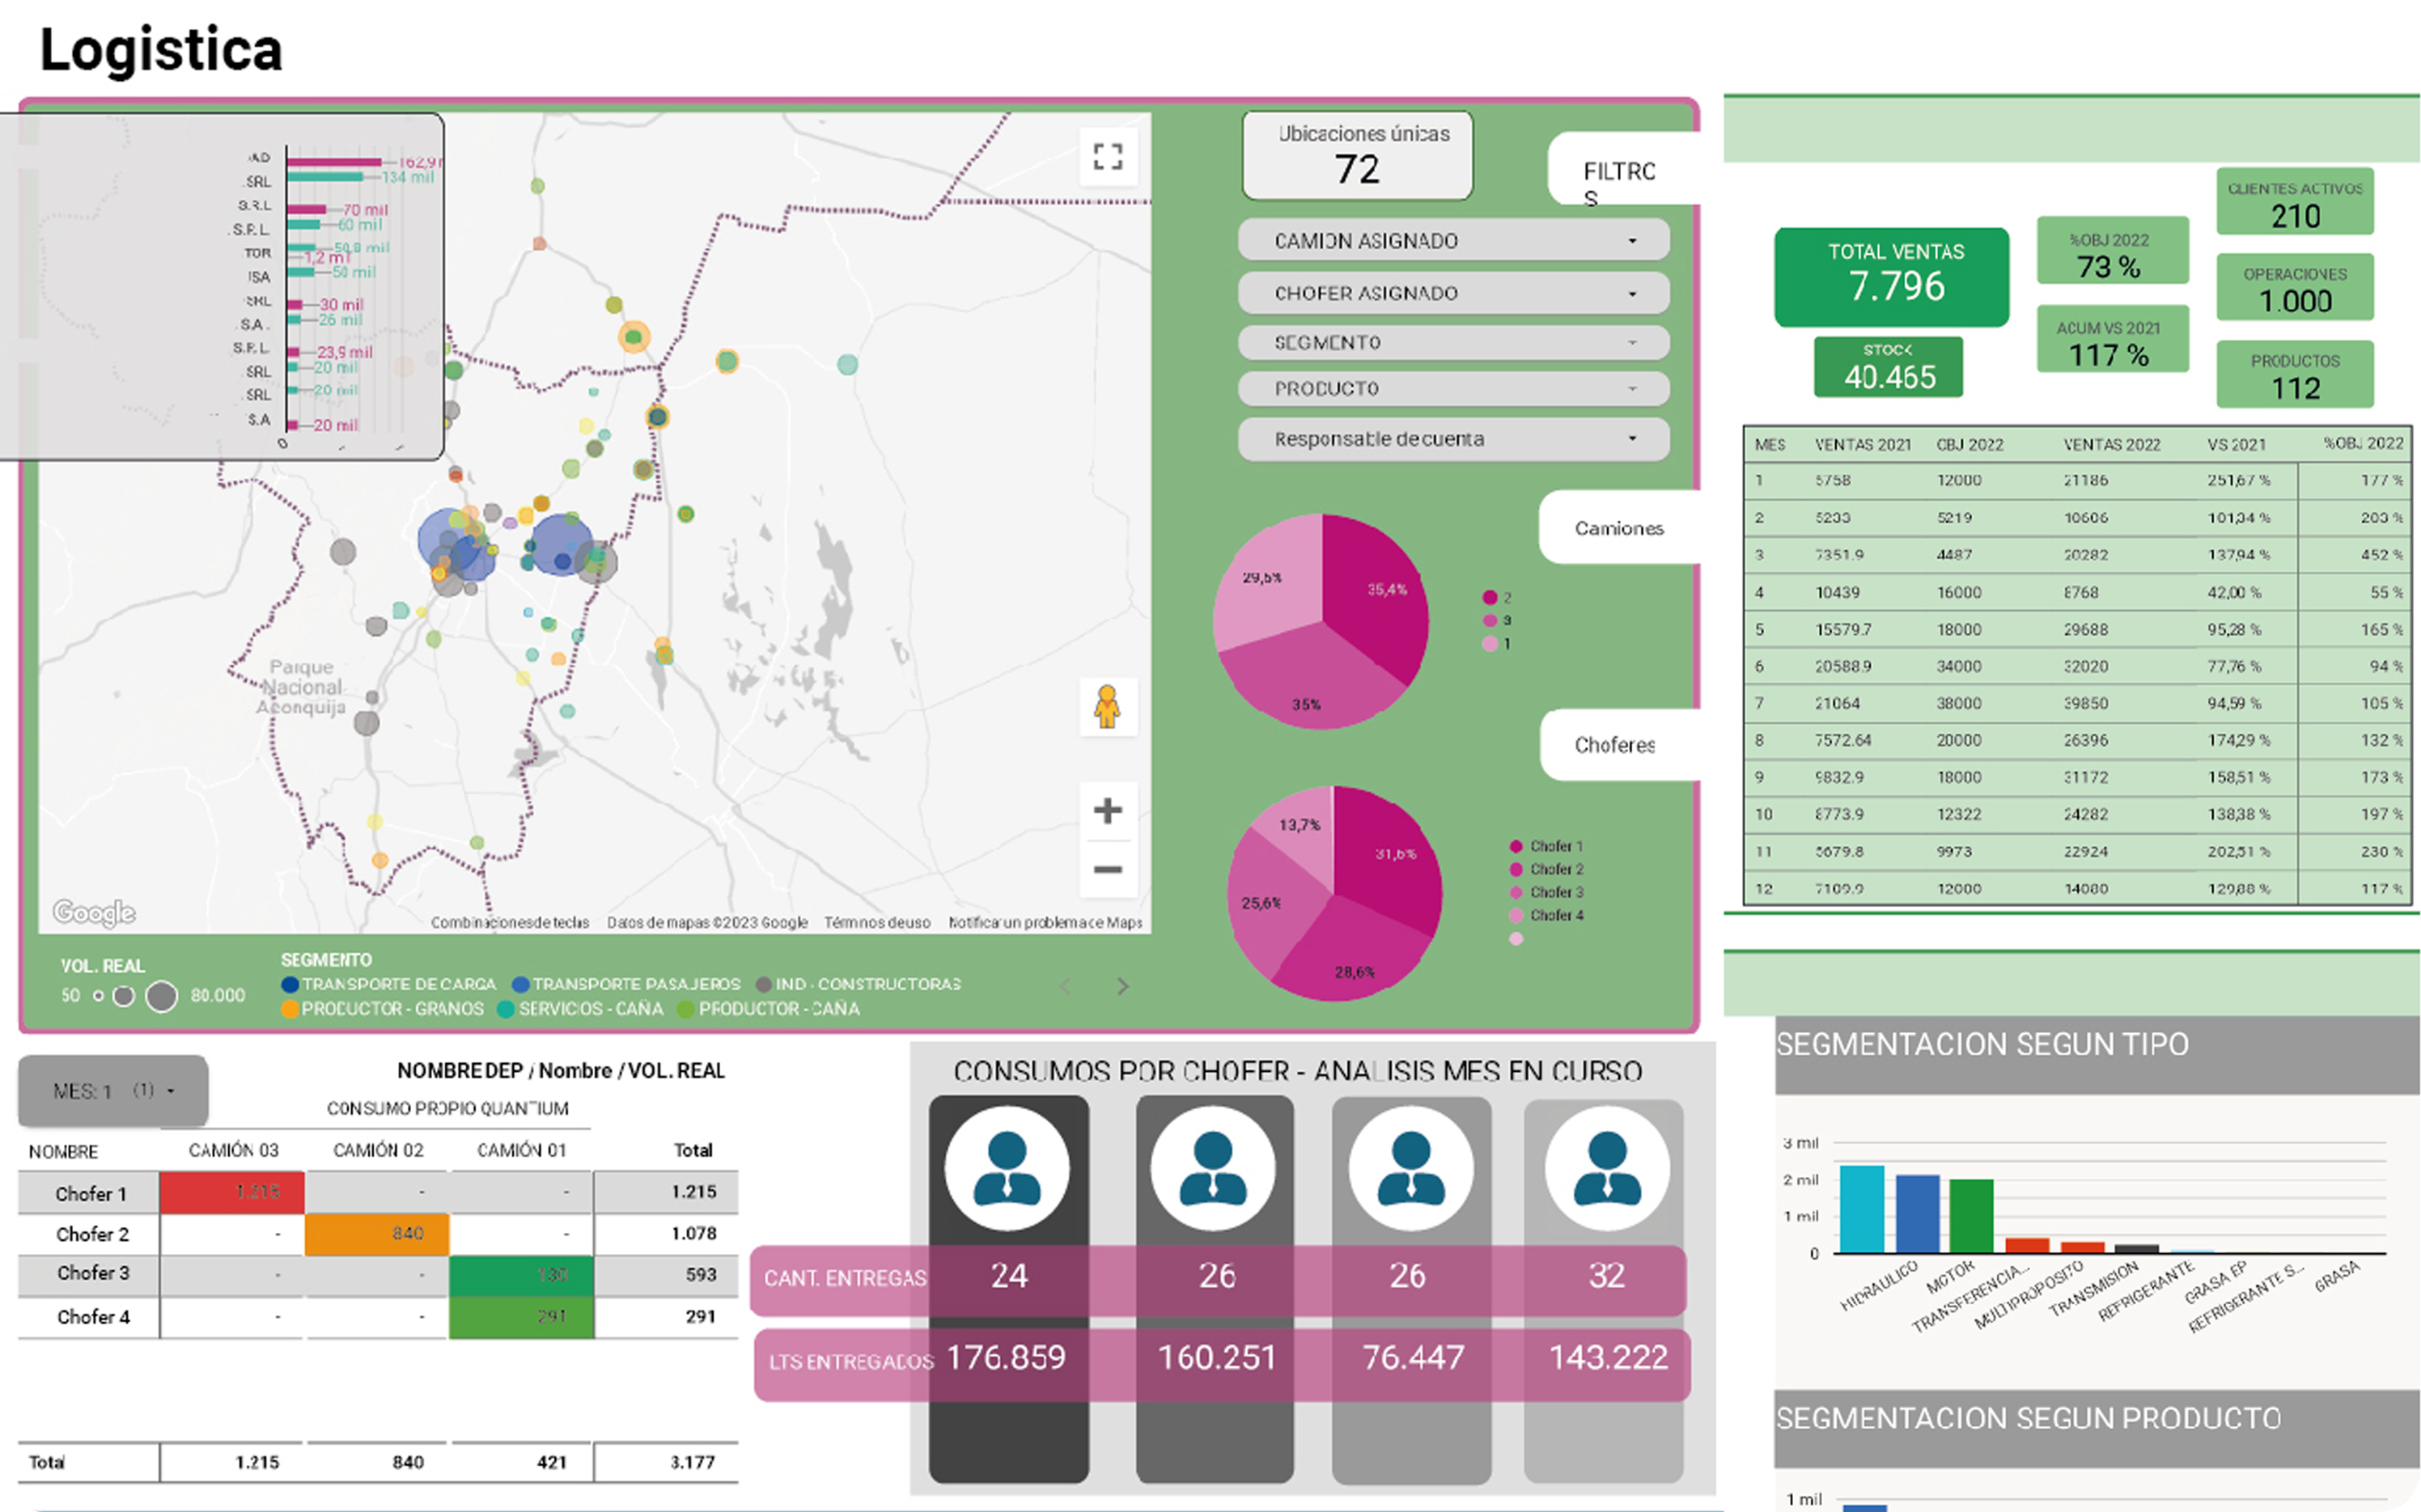Open Responsable de cuenta filter

tap(1452, 439)
